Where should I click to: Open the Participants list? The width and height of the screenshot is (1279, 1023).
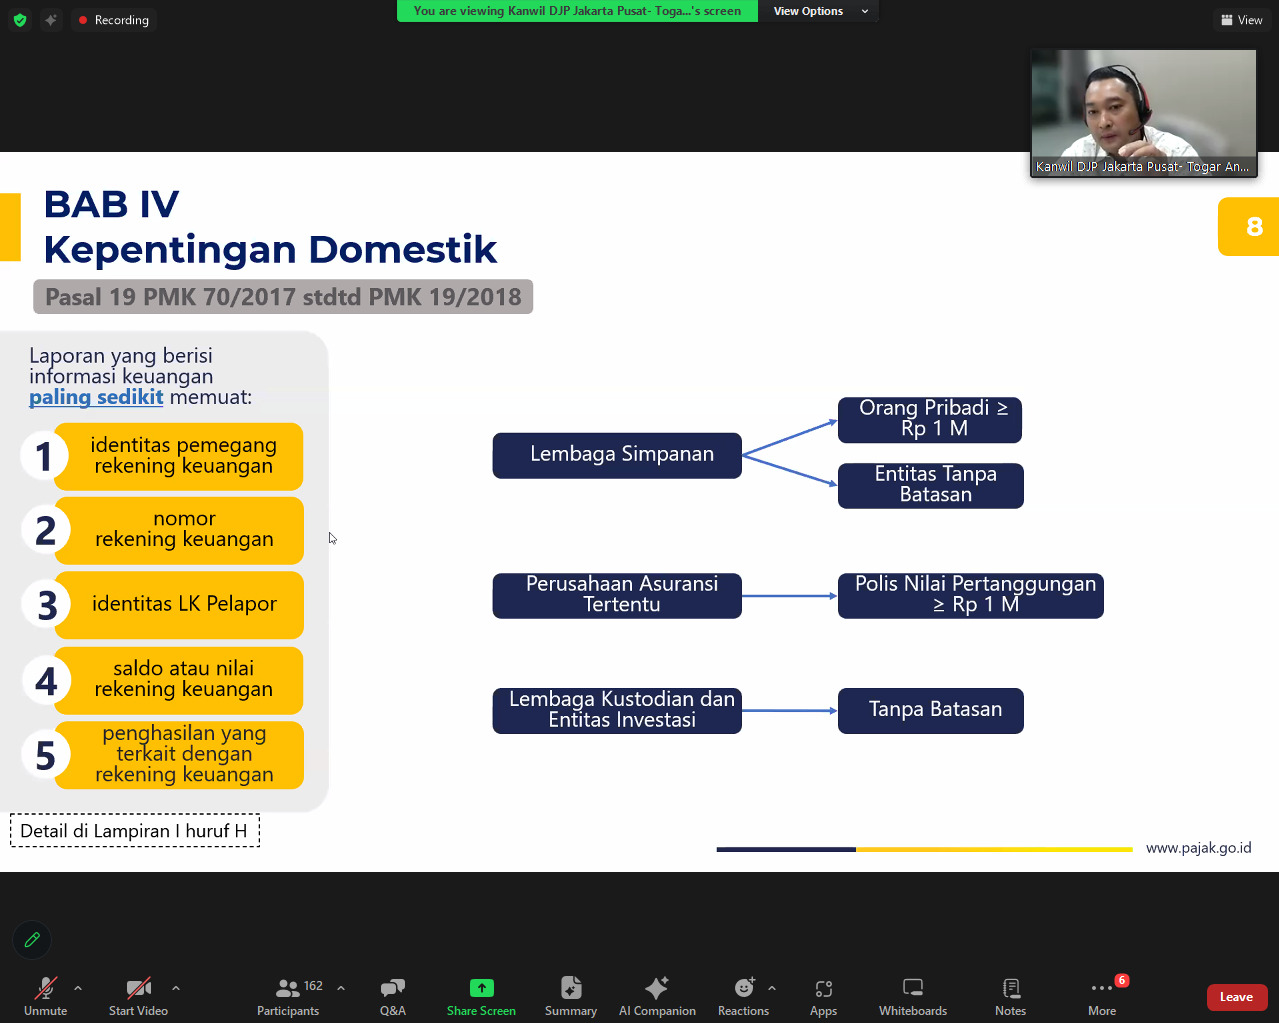click(288, 996)
